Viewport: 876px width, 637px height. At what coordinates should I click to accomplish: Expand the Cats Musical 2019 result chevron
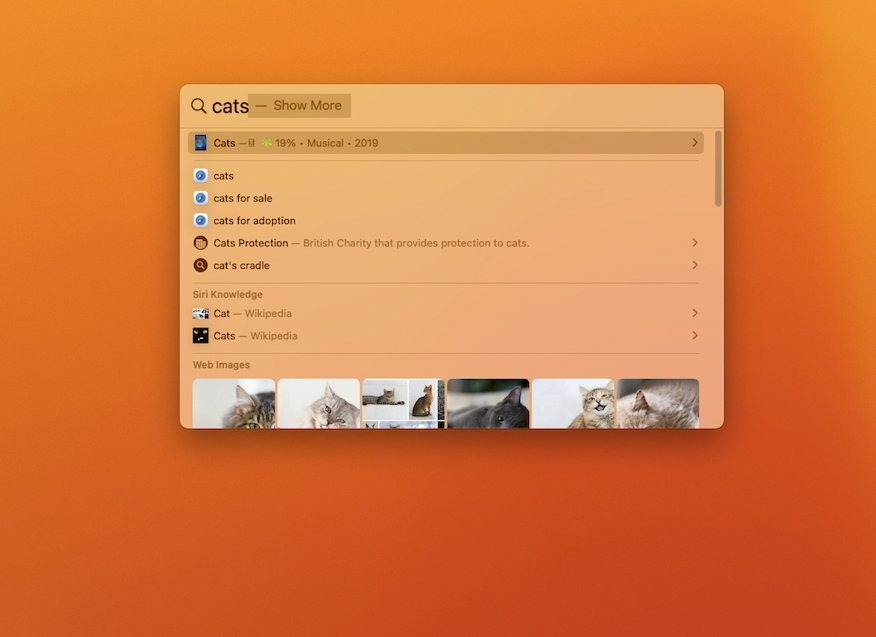(695, 142)
